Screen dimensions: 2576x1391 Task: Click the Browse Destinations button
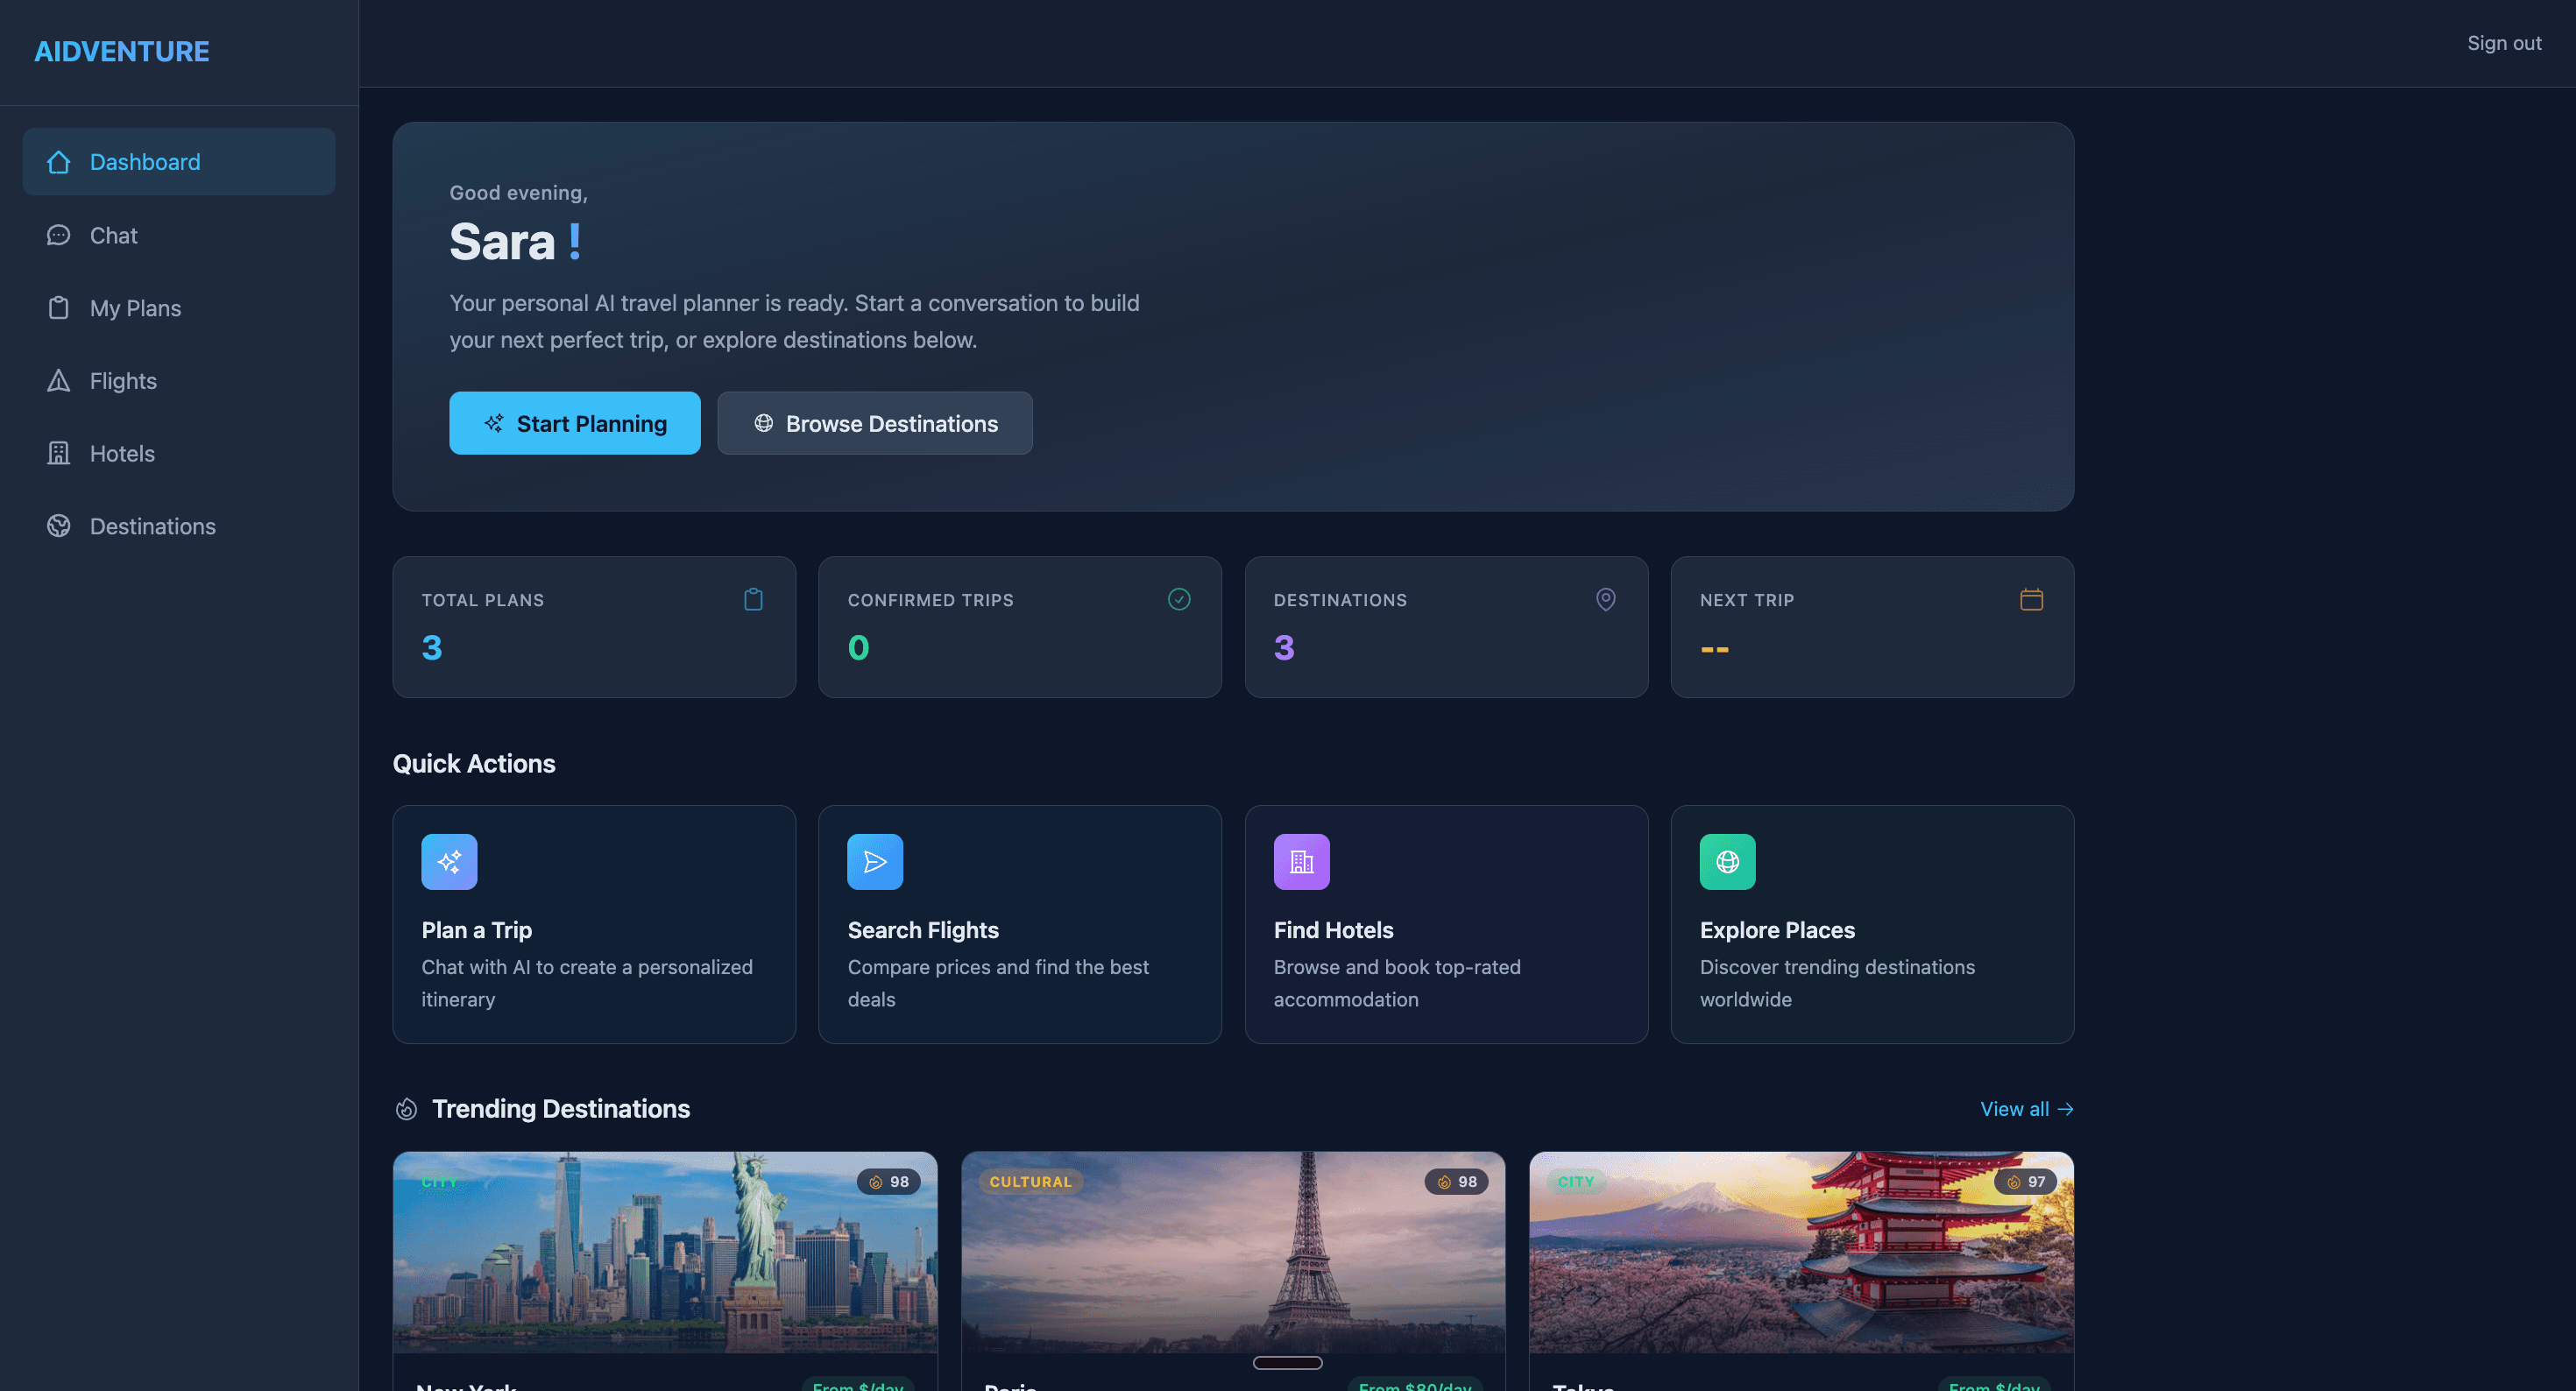click(x=875, y=423)
